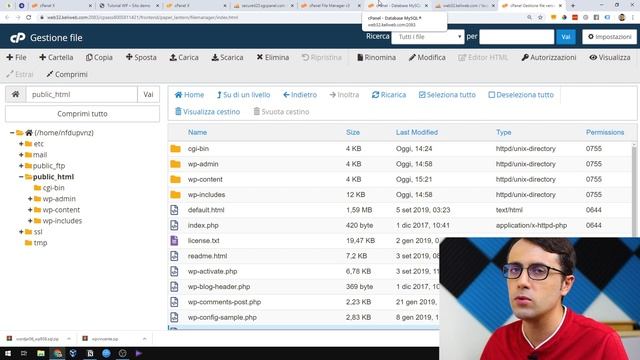Select the wp-content folder icon in the list

coord(176,179)
